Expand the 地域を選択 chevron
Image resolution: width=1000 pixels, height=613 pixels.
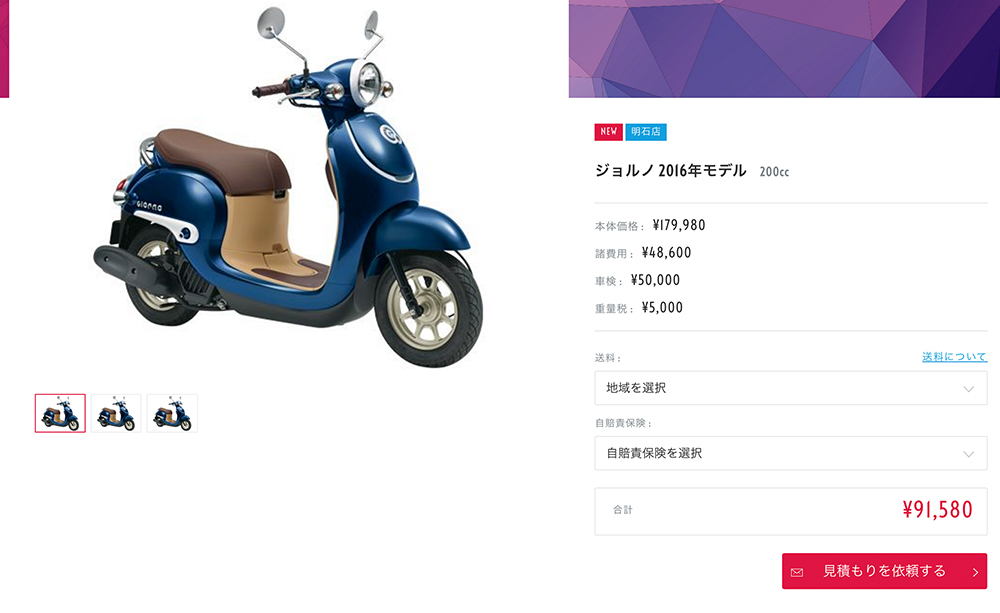point(968,388)
